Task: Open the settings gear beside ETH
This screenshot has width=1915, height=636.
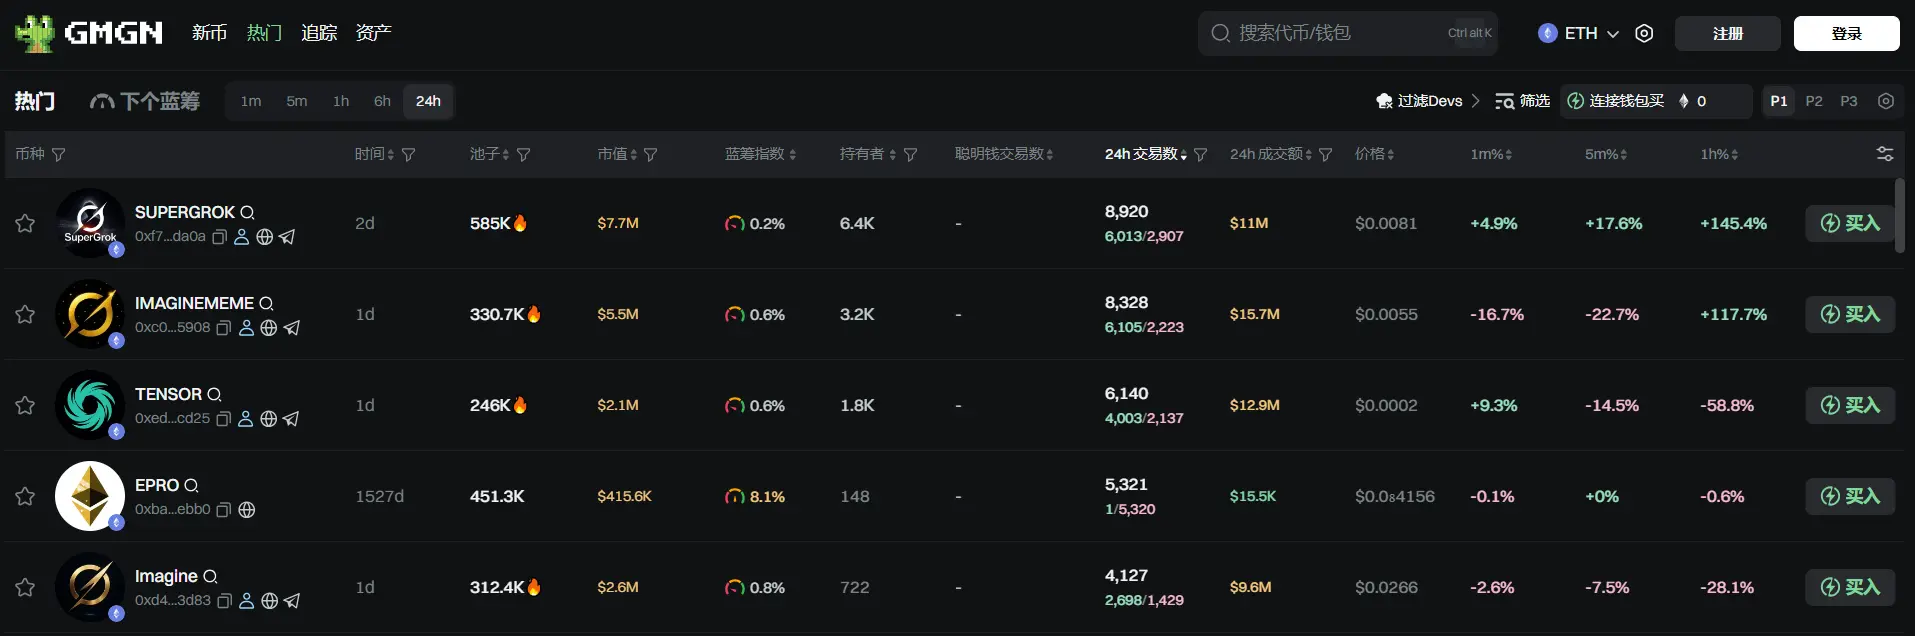Action: click(x=1644, y=33)
